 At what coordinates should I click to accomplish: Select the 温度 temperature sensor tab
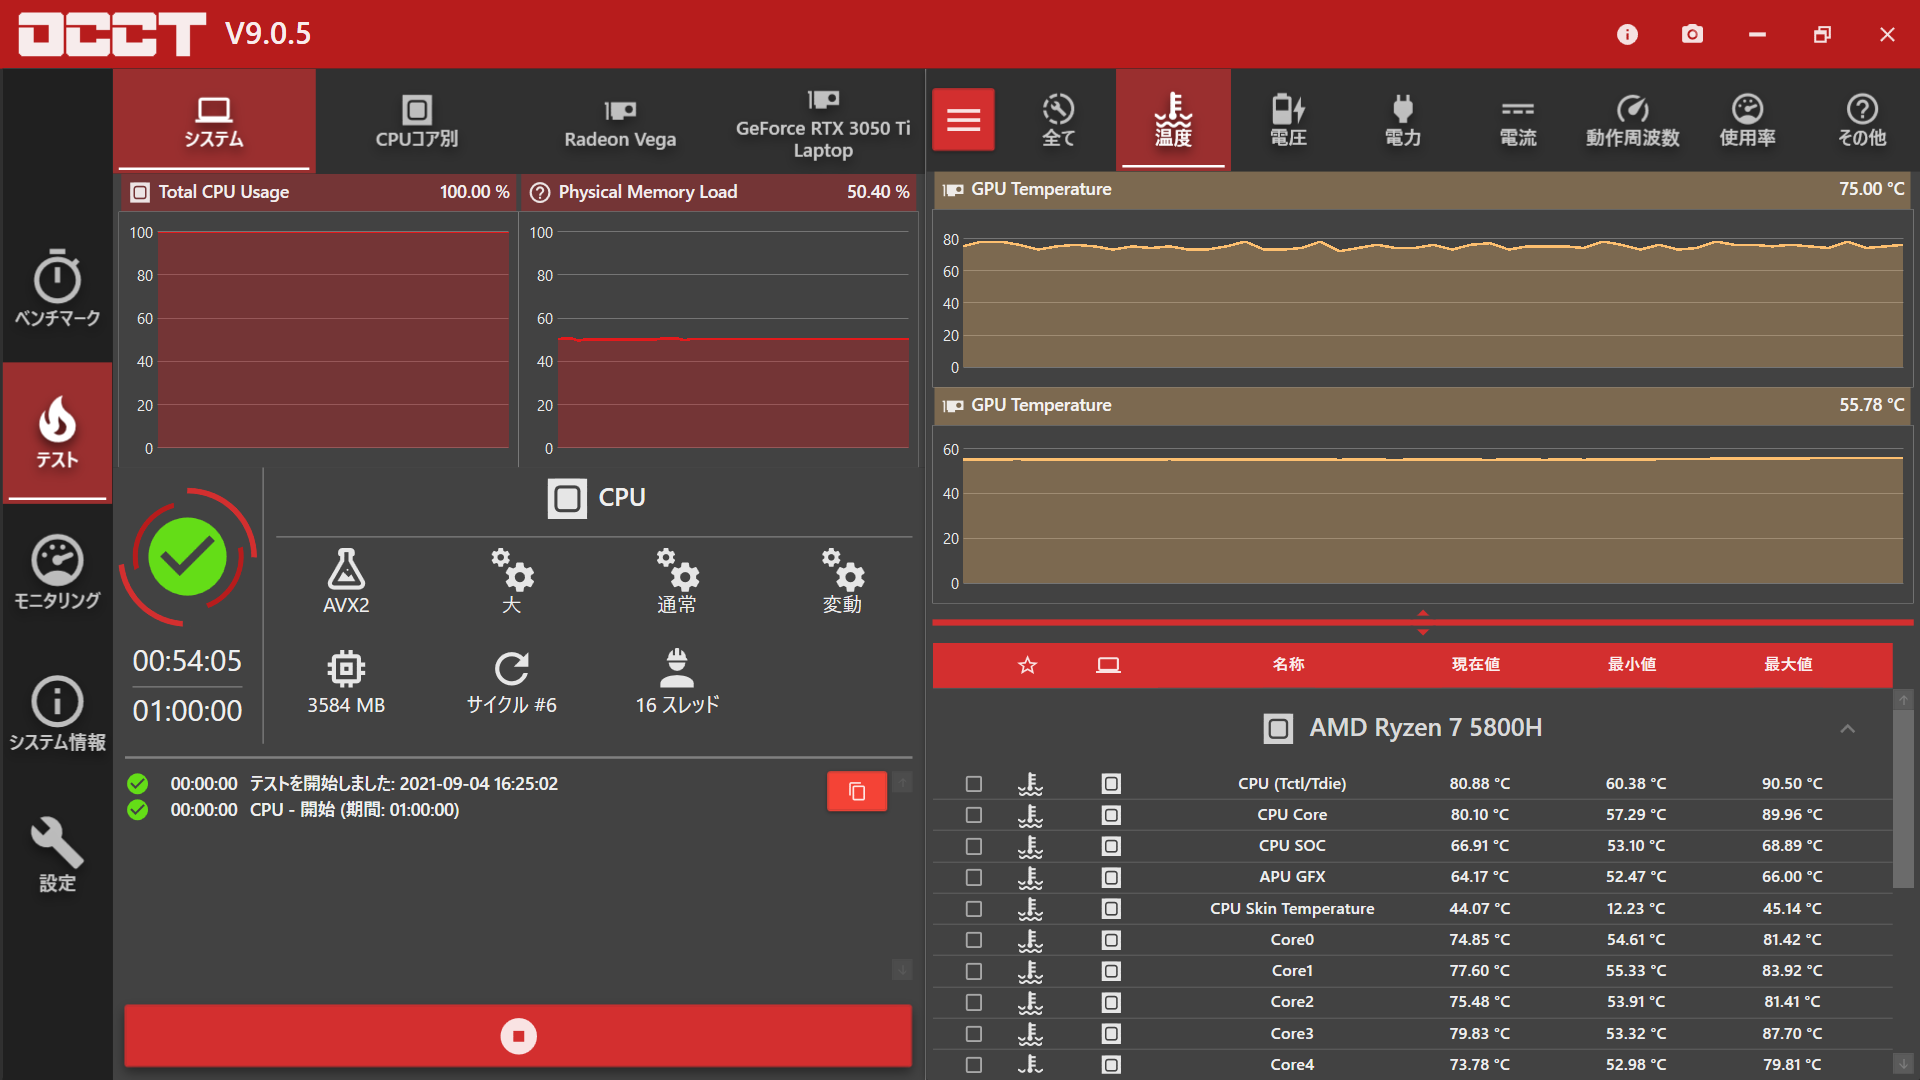tap(1173, 120)
